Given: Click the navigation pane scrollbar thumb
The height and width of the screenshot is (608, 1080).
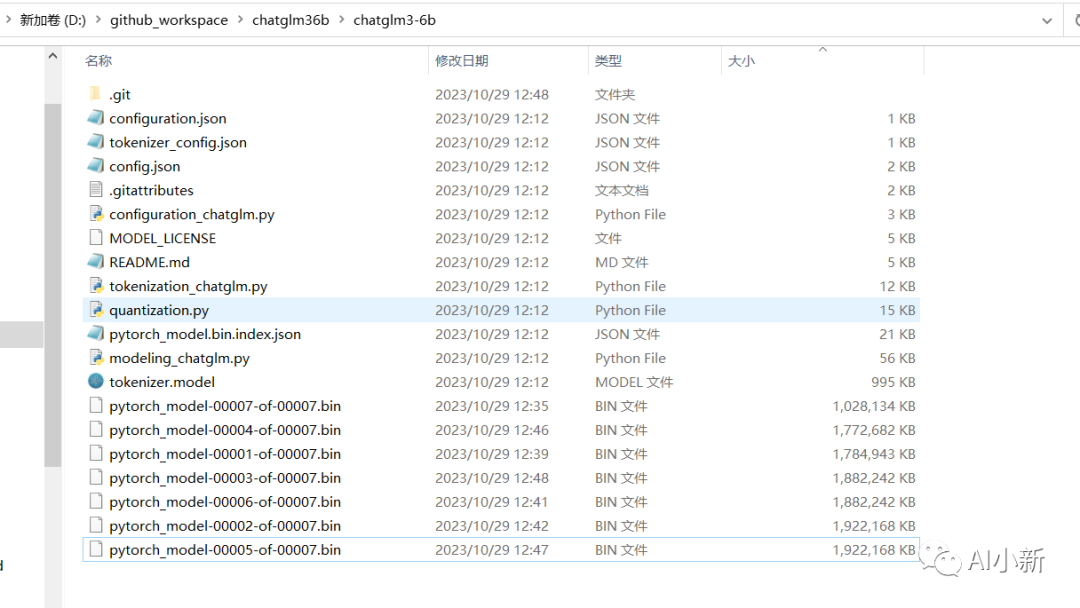Looking at the screenshot, I should point(53,285).
